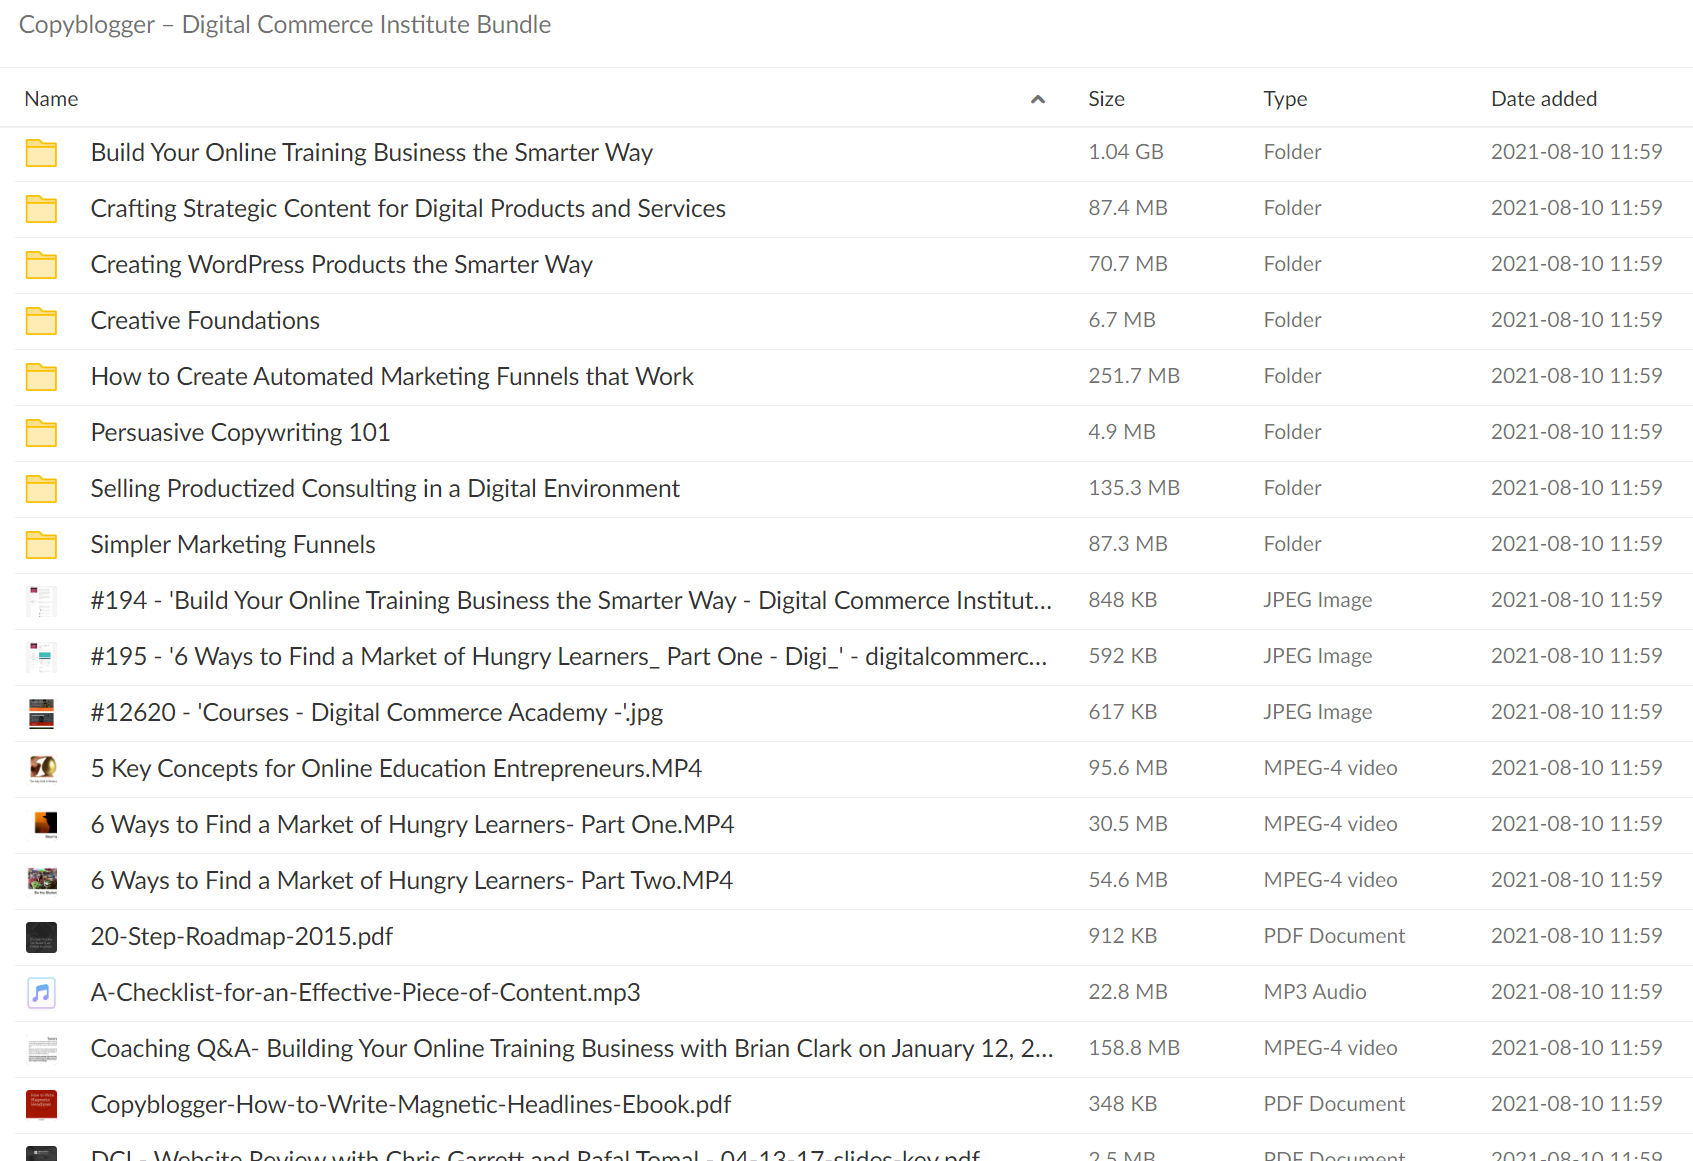Click folder icon for Automated Marketing Funnels
Viewport: 1693px width, 1161px height.
click(x=41, y=377)
